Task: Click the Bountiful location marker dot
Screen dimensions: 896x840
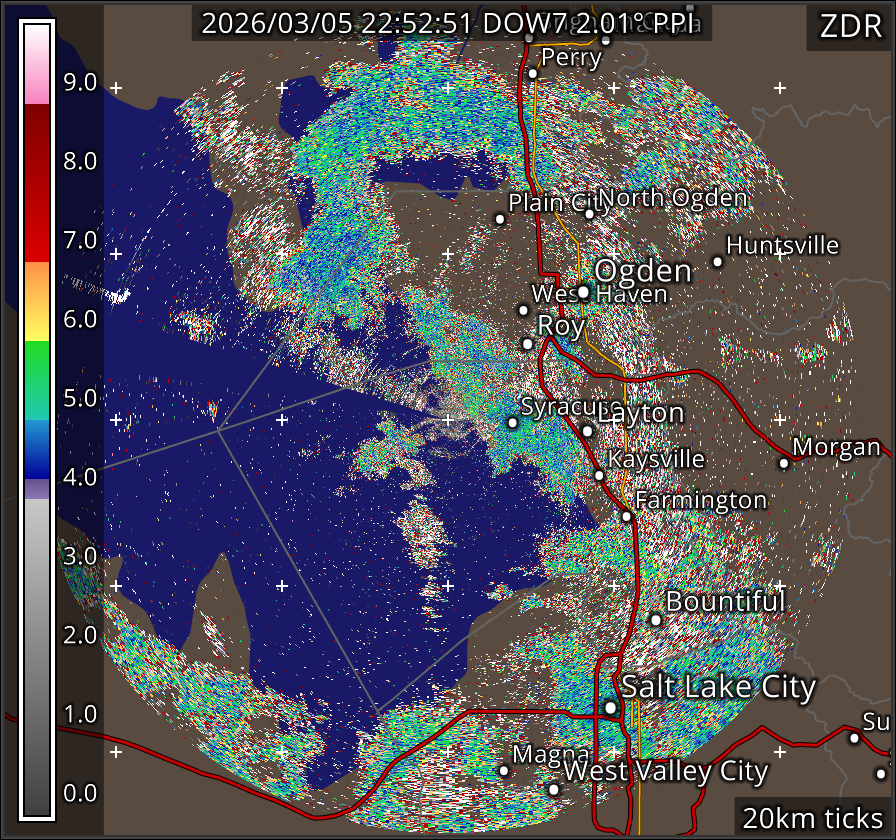Action: (656, 619)
